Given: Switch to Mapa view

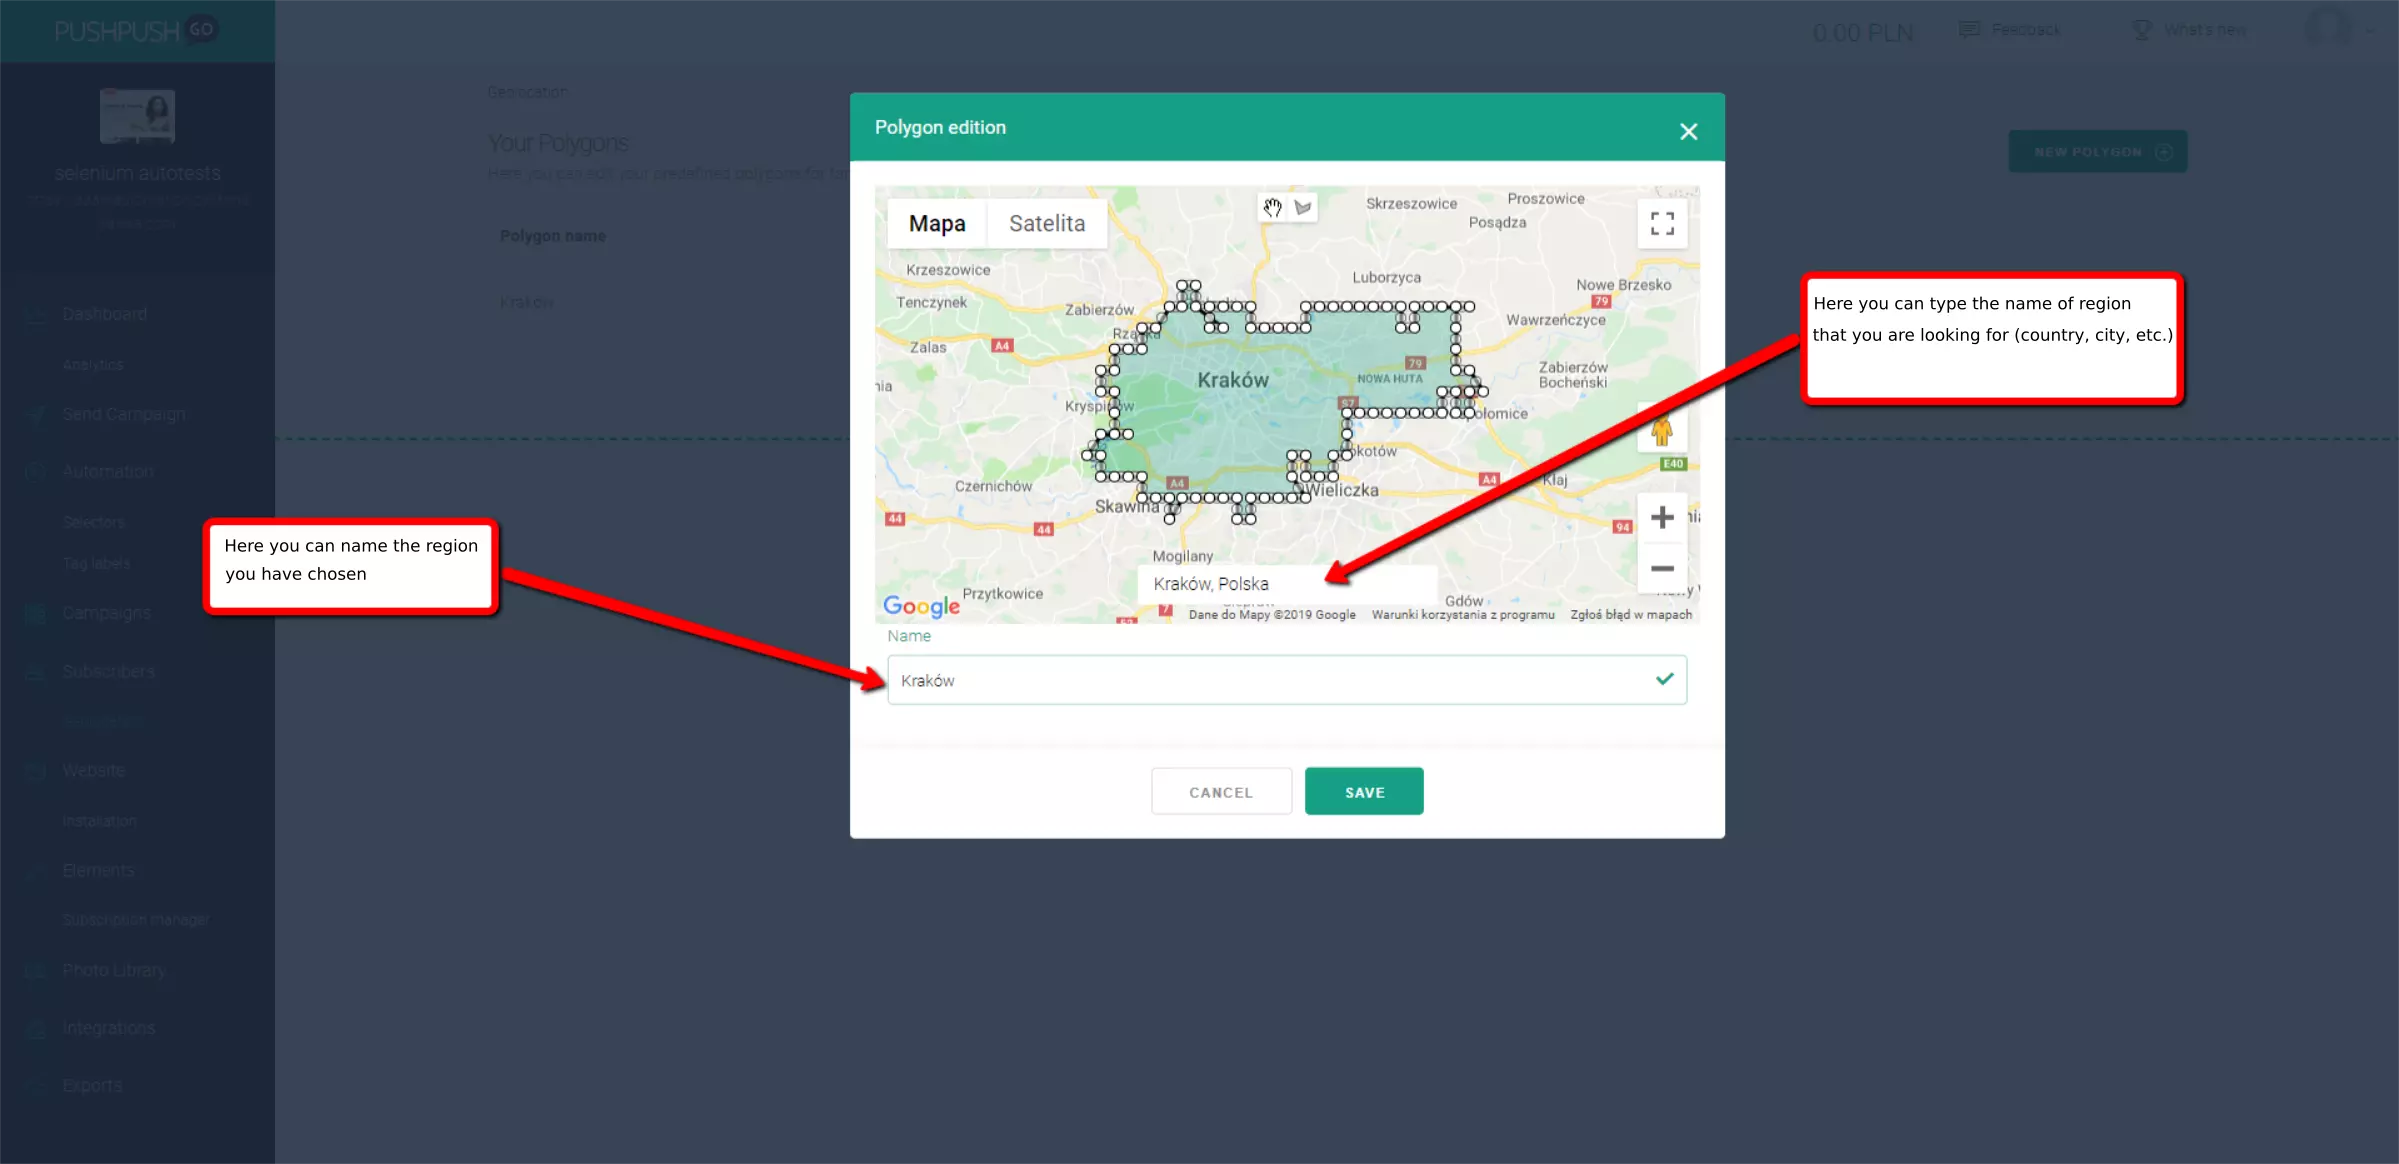Looking at the screenshot, I should pos(937,223).
